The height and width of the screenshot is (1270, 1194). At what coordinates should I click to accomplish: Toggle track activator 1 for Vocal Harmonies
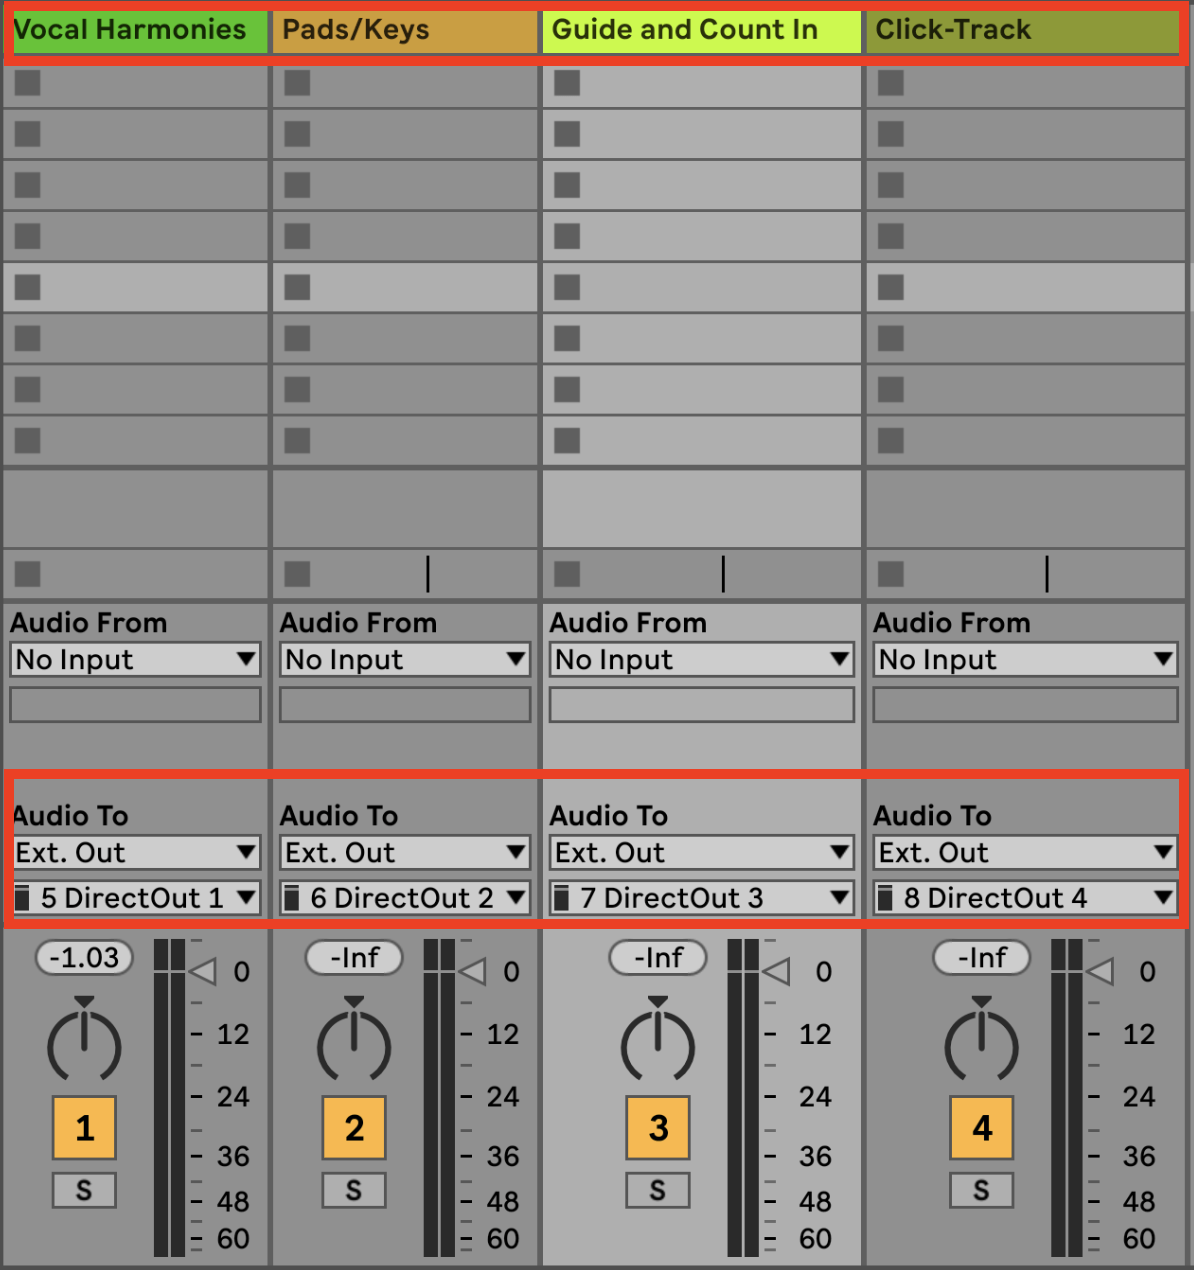(x=85, y=1128)
